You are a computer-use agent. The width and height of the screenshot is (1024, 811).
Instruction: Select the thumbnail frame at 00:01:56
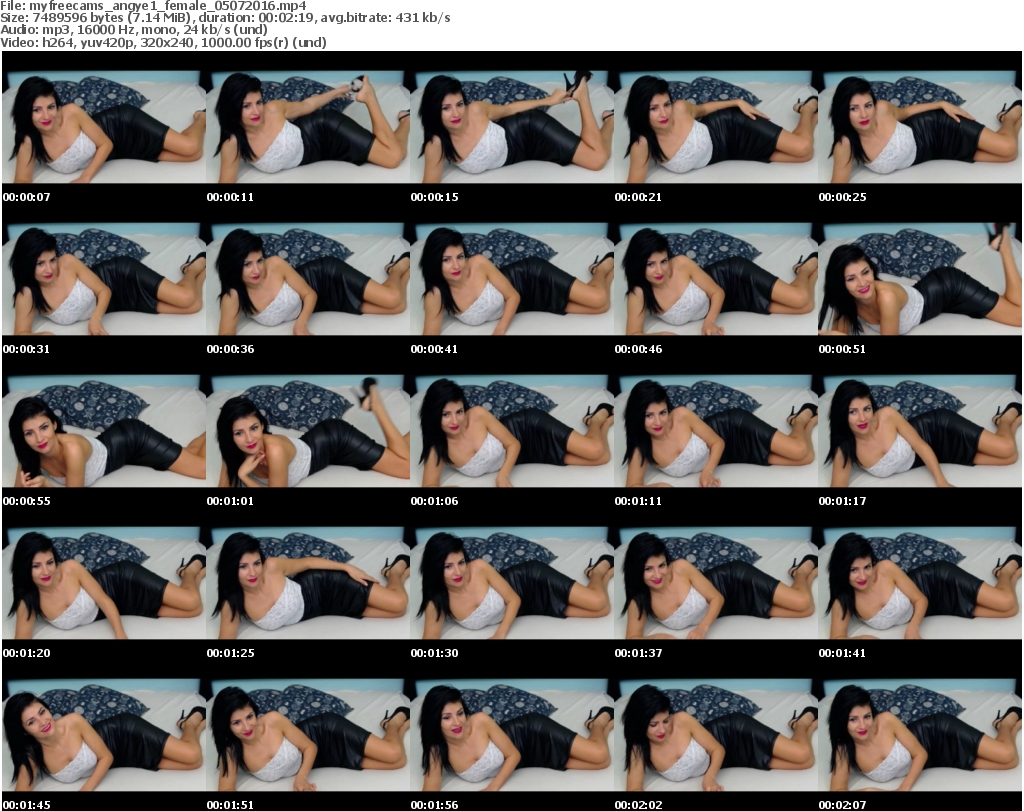point(512,736)
